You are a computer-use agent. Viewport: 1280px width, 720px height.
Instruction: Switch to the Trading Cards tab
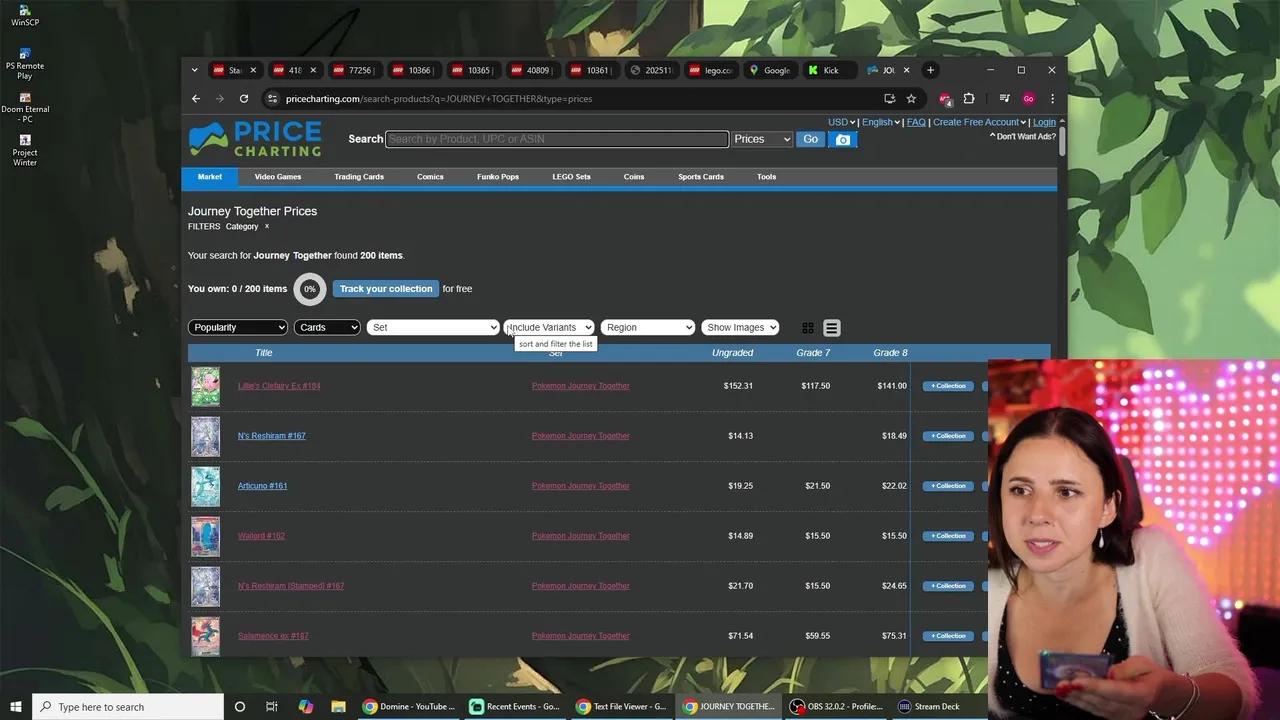click(358, 176)
